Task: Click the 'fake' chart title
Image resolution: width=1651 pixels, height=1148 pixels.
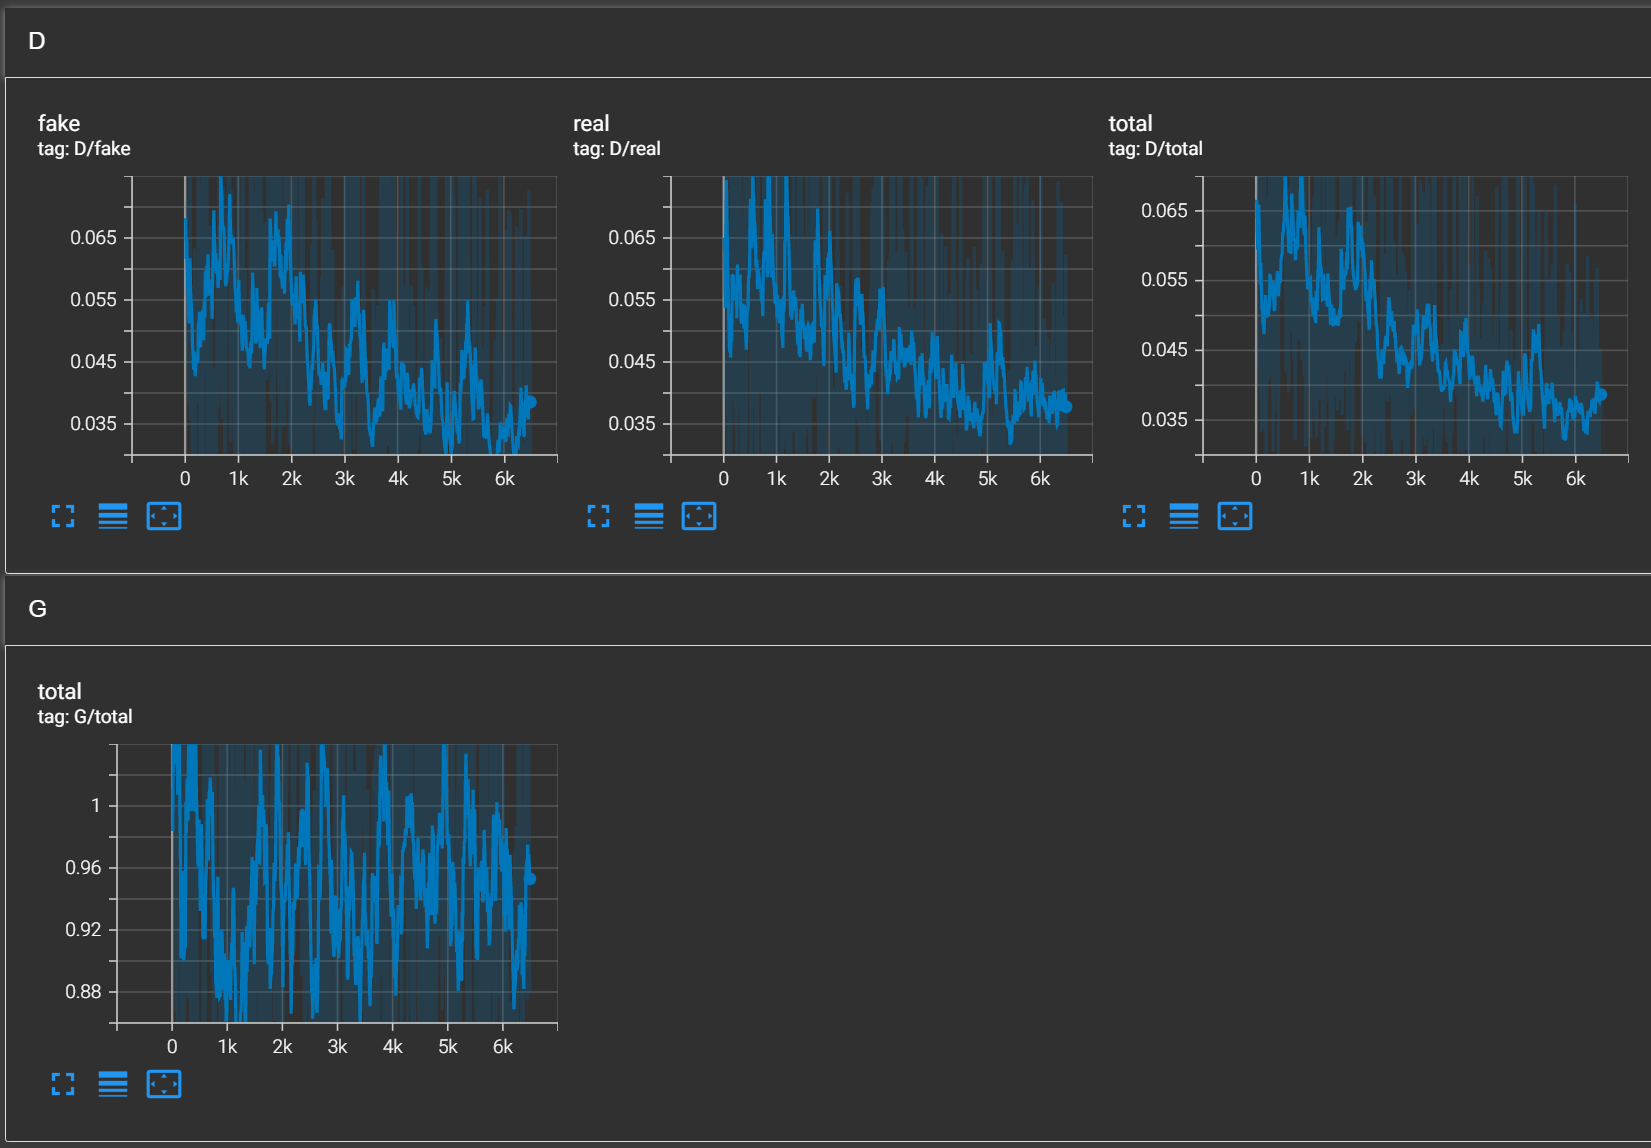Action: click(59, 124)
